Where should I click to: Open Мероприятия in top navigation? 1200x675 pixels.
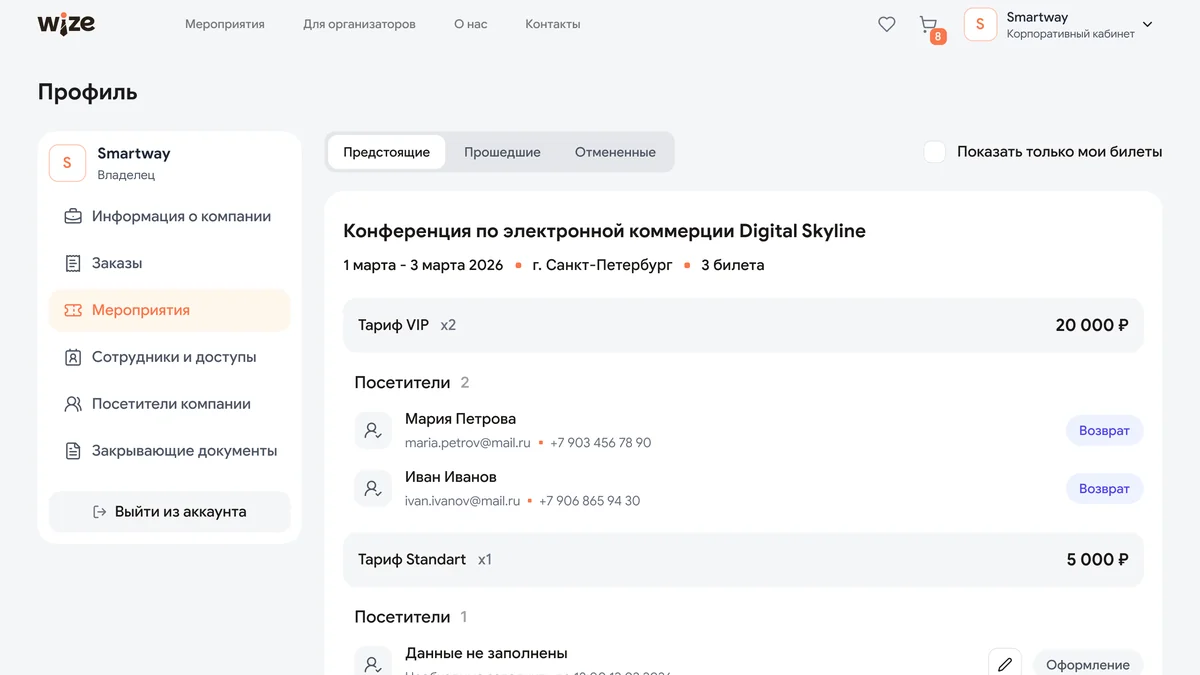pyautogui.click(x=225, y=24)
